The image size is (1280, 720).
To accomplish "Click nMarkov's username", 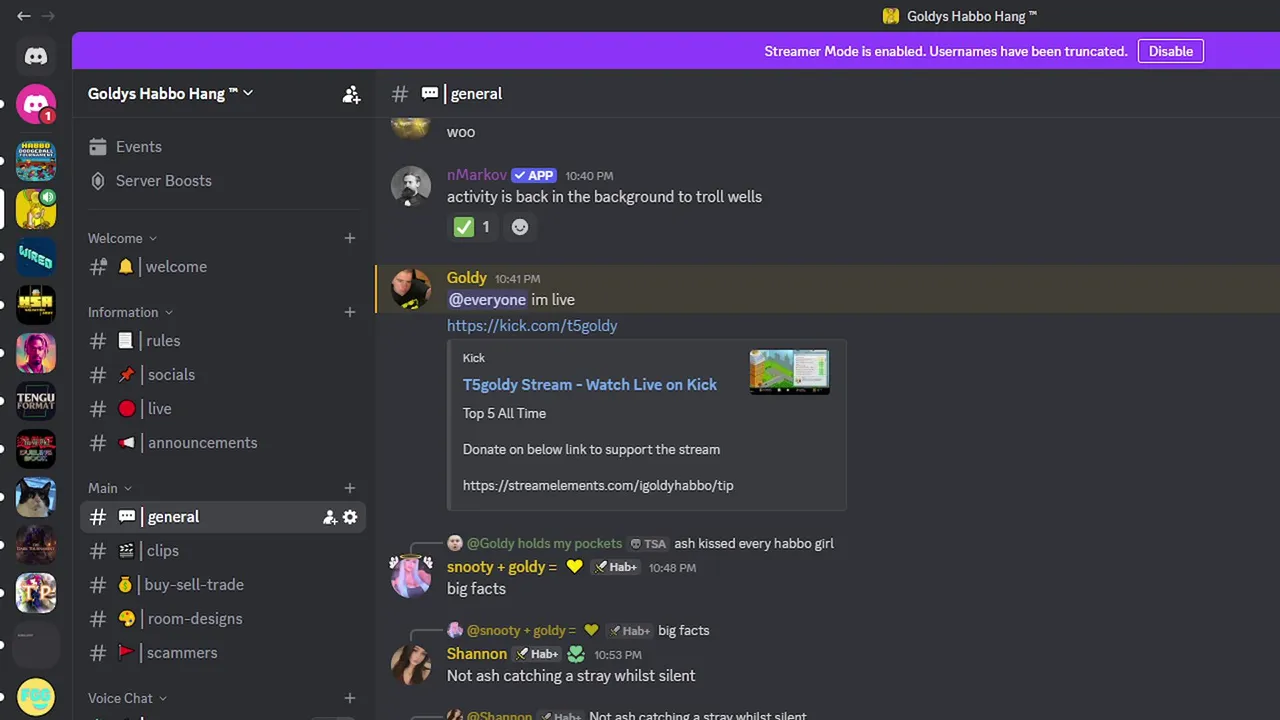I will (x=477, y=175).
